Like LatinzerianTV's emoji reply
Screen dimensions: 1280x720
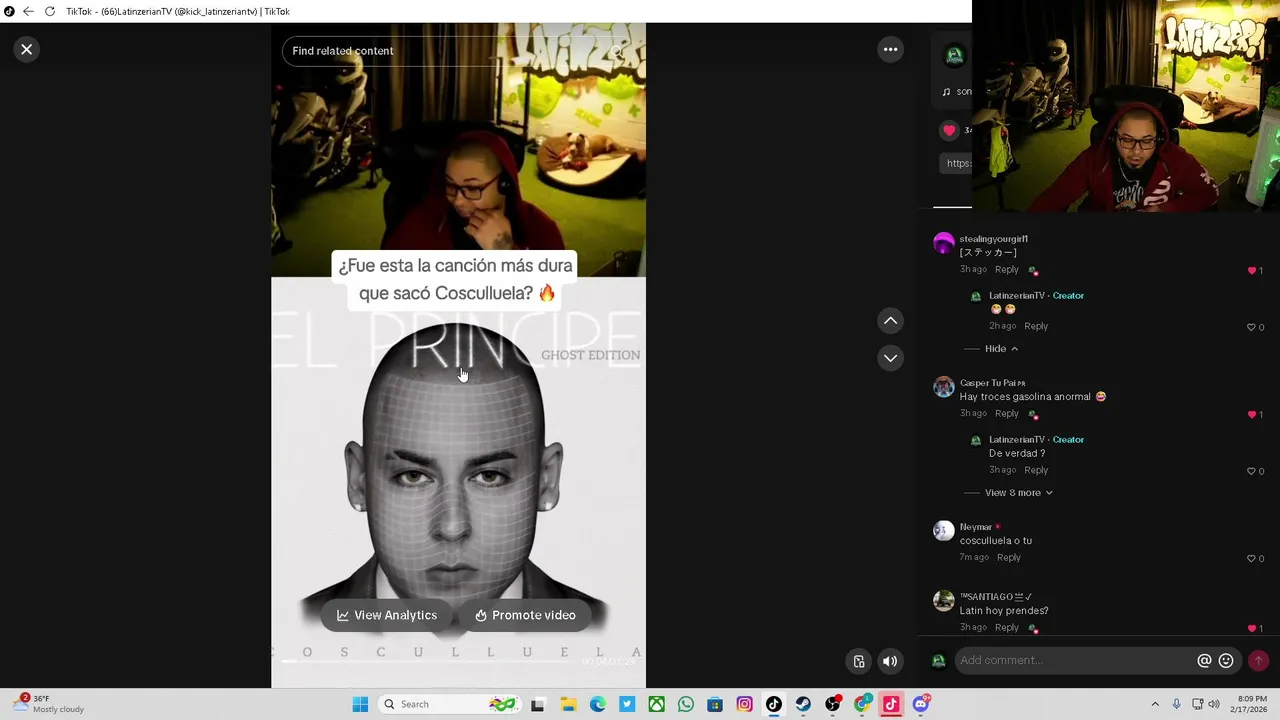[1251, 327]
